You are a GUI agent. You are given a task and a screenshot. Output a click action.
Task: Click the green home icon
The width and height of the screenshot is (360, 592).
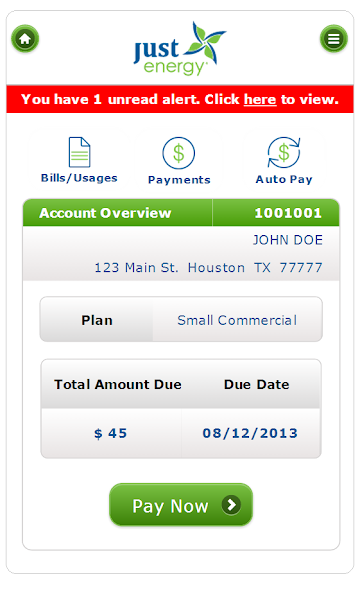pos(25,39)
